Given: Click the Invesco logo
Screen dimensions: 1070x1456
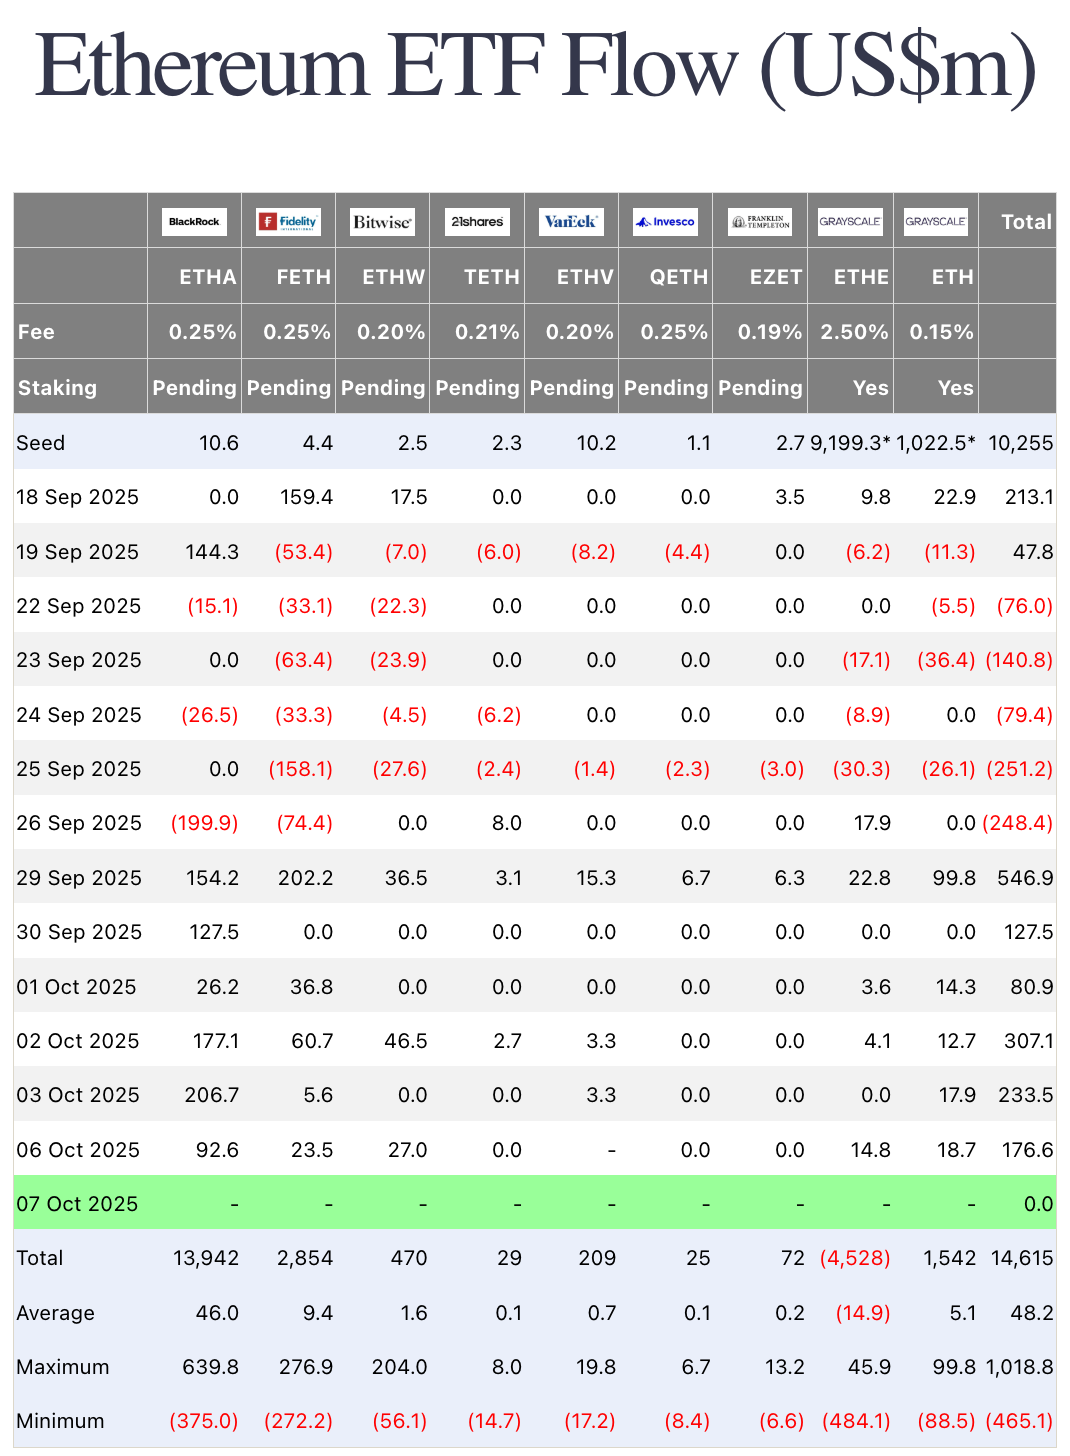Looking at the screenshot, I should [x=665, y=222].
